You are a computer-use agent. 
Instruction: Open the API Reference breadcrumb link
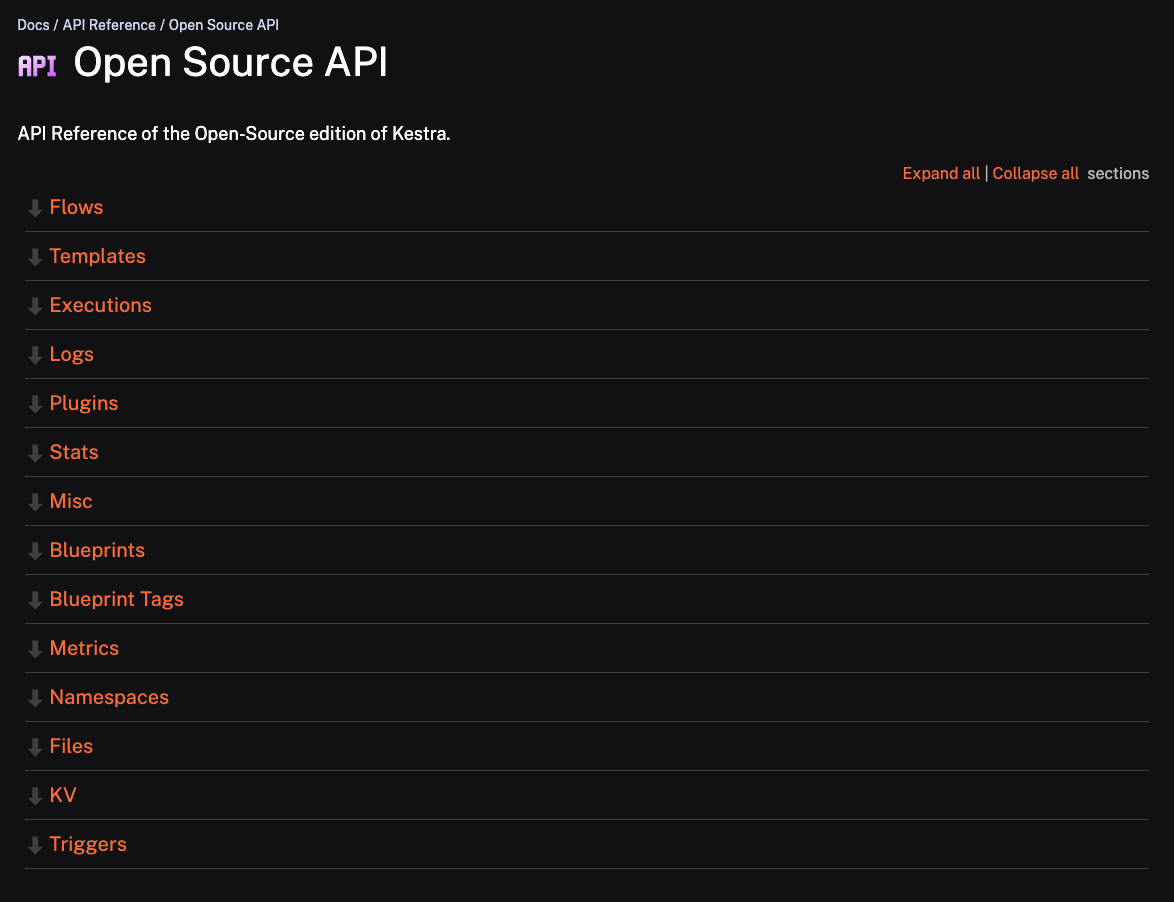(109, 24)
